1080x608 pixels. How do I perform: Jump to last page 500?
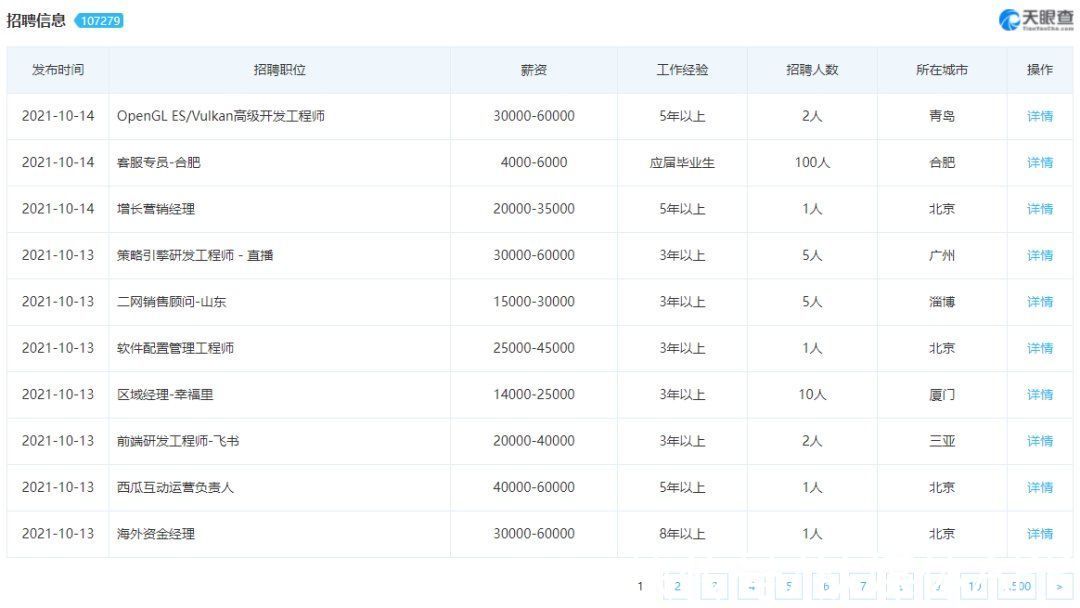pos(1017,587)
